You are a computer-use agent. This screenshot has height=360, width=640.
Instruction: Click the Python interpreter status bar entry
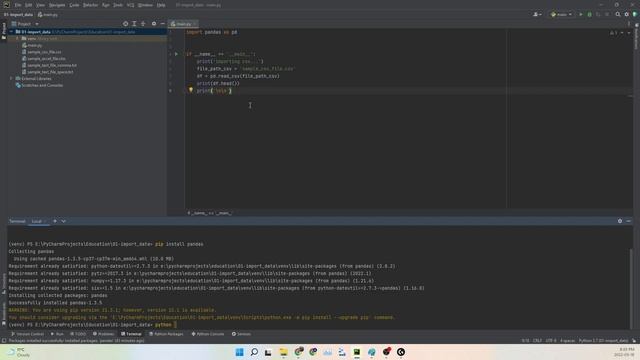(603, 340)
